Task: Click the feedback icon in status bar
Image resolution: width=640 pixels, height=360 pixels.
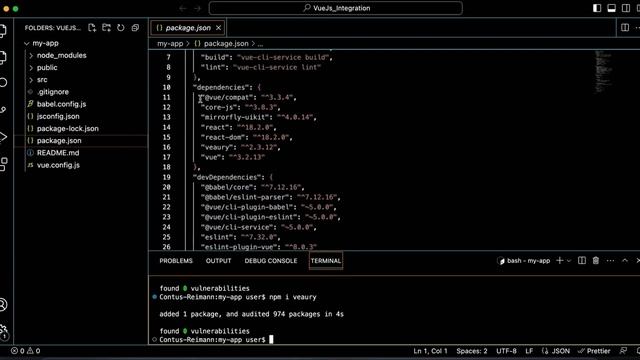Action: [x=623, y=351]
